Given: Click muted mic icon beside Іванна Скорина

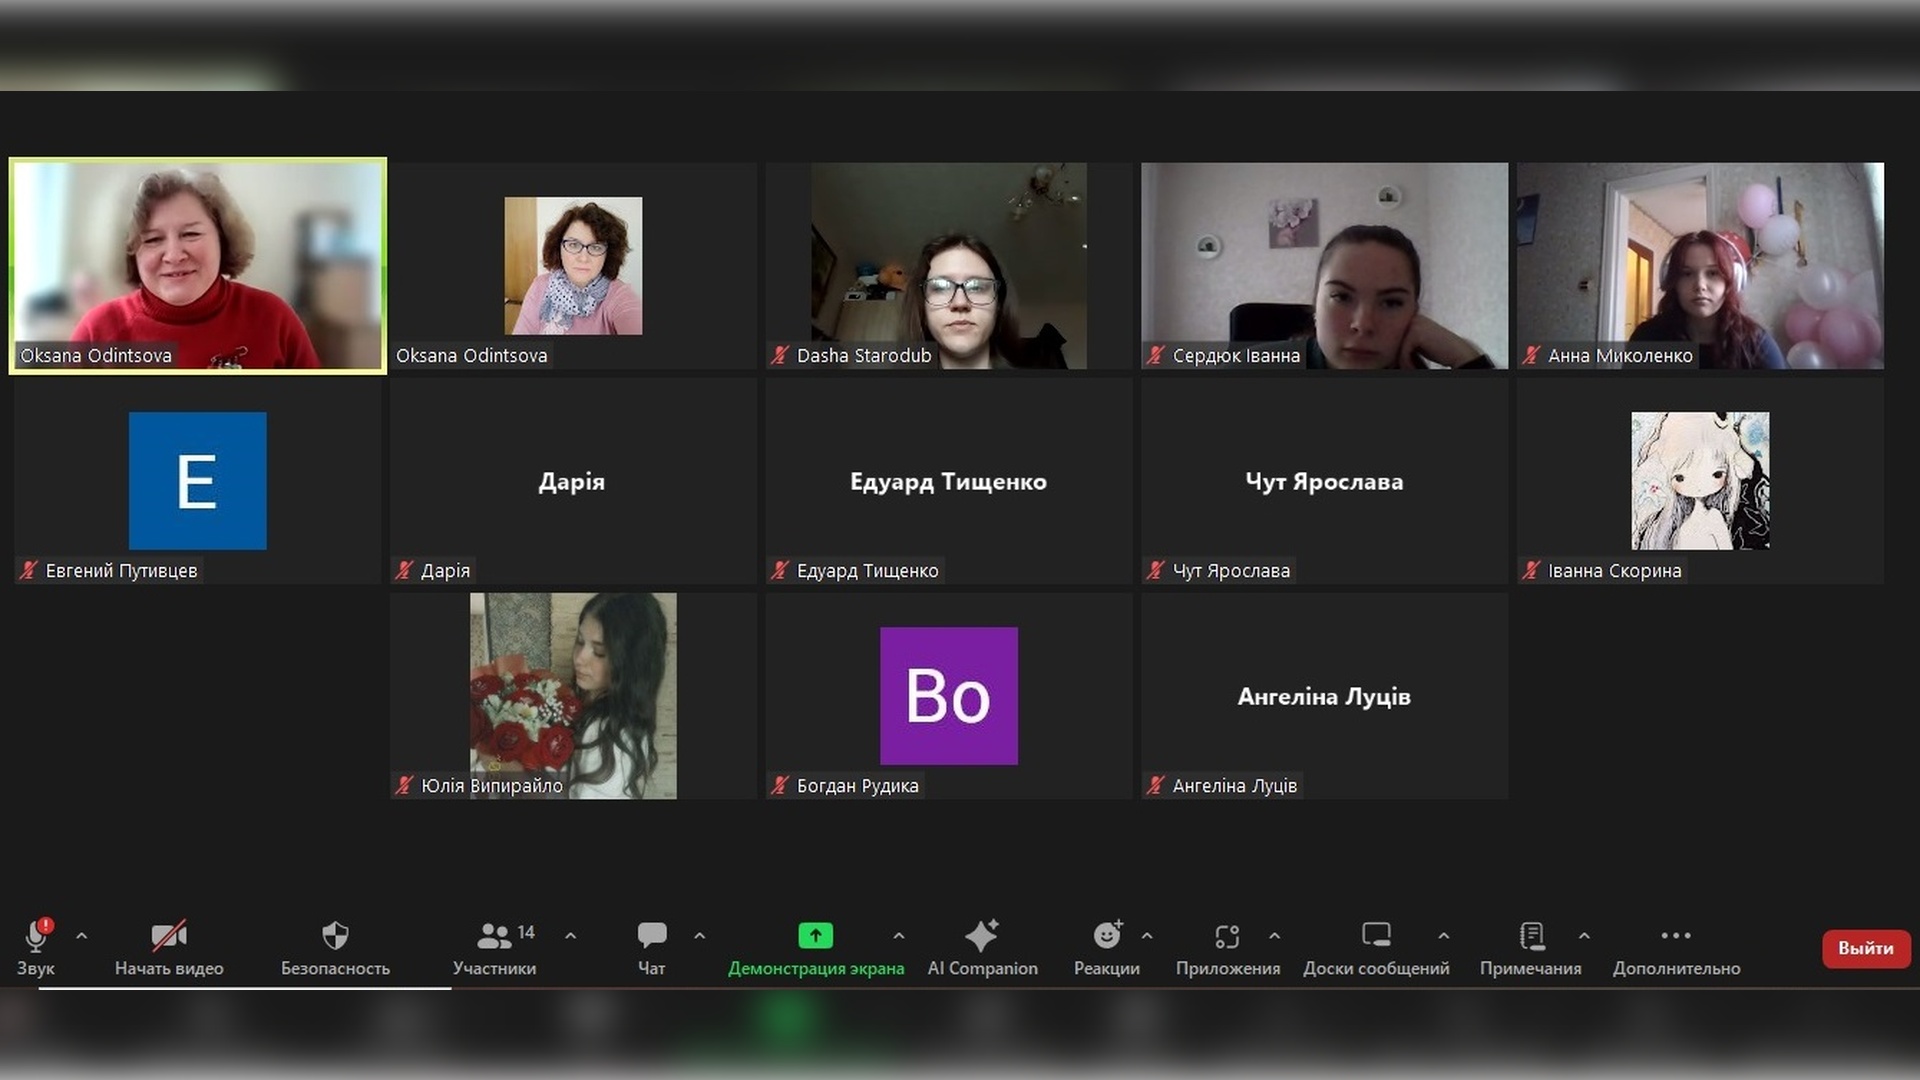Looking at the screenshot, I should click(1532, 570).
